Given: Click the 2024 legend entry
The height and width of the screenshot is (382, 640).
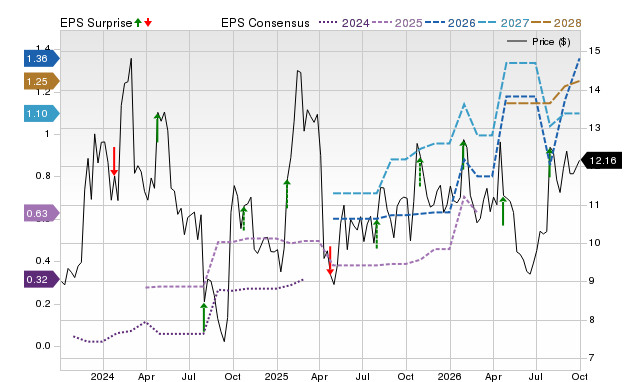Looking at the screenshot, I should pyautogui.click(x=344, y=23).
